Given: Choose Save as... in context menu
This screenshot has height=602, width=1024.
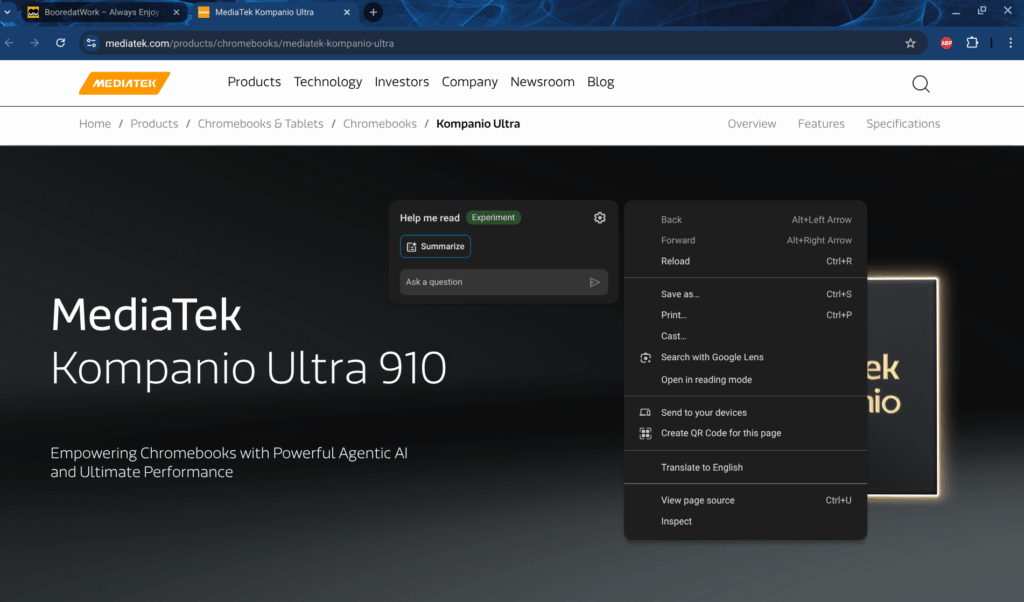Looking at the screenshot, I should tap(745, 294).
